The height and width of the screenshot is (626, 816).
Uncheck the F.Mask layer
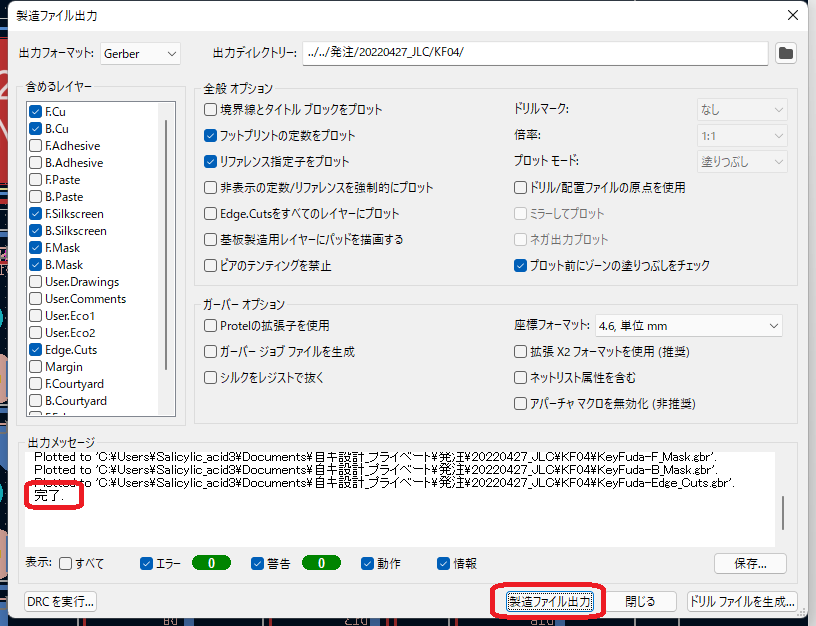35,248
